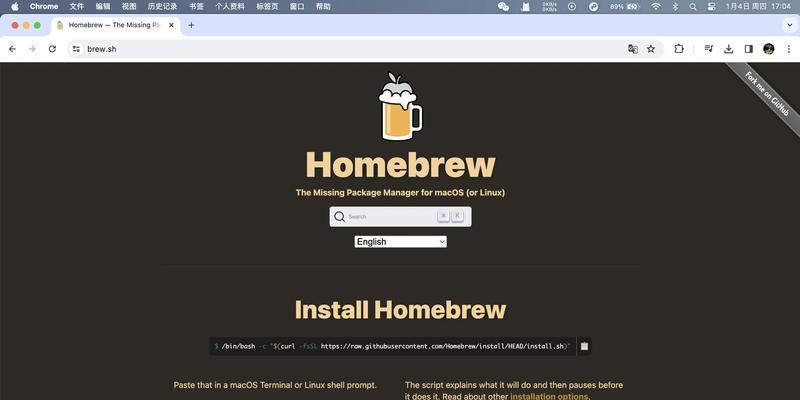
Task: Bookmark this page with the star icon
Action: [651, 49]
